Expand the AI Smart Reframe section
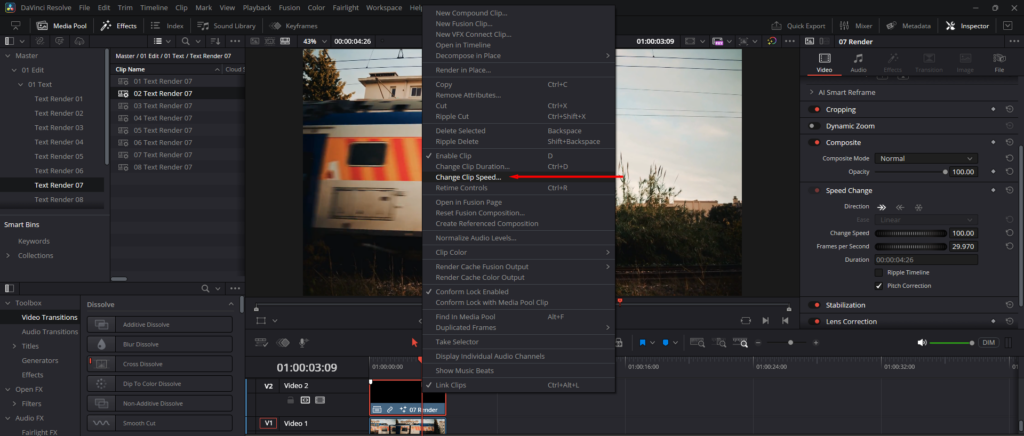 click(x=812, y=93)
